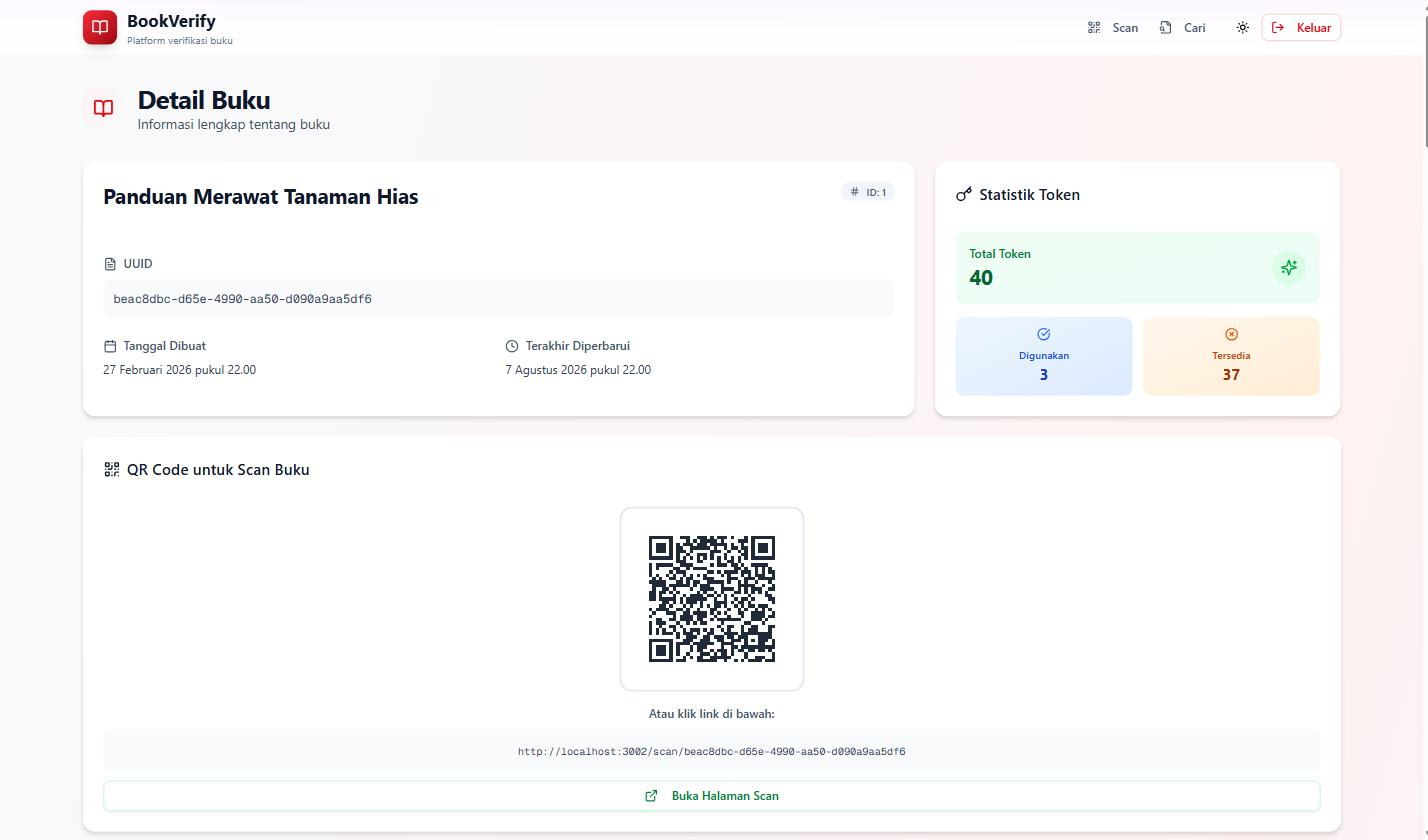Click the date 27 Februari 2026 pukul 22.00
1428x840 pixels.
coord(180,370)
